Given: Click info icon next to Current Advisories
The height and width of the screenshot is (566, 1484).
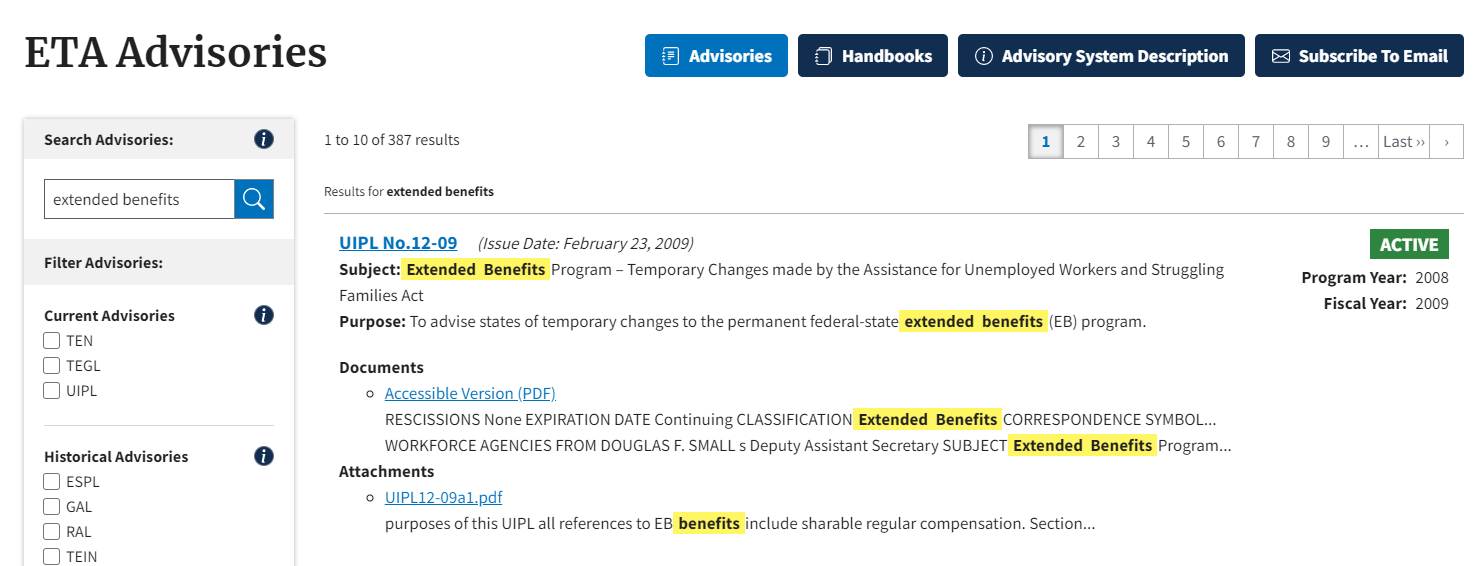Looking at the screenshot, I should [x=264, y=315].
